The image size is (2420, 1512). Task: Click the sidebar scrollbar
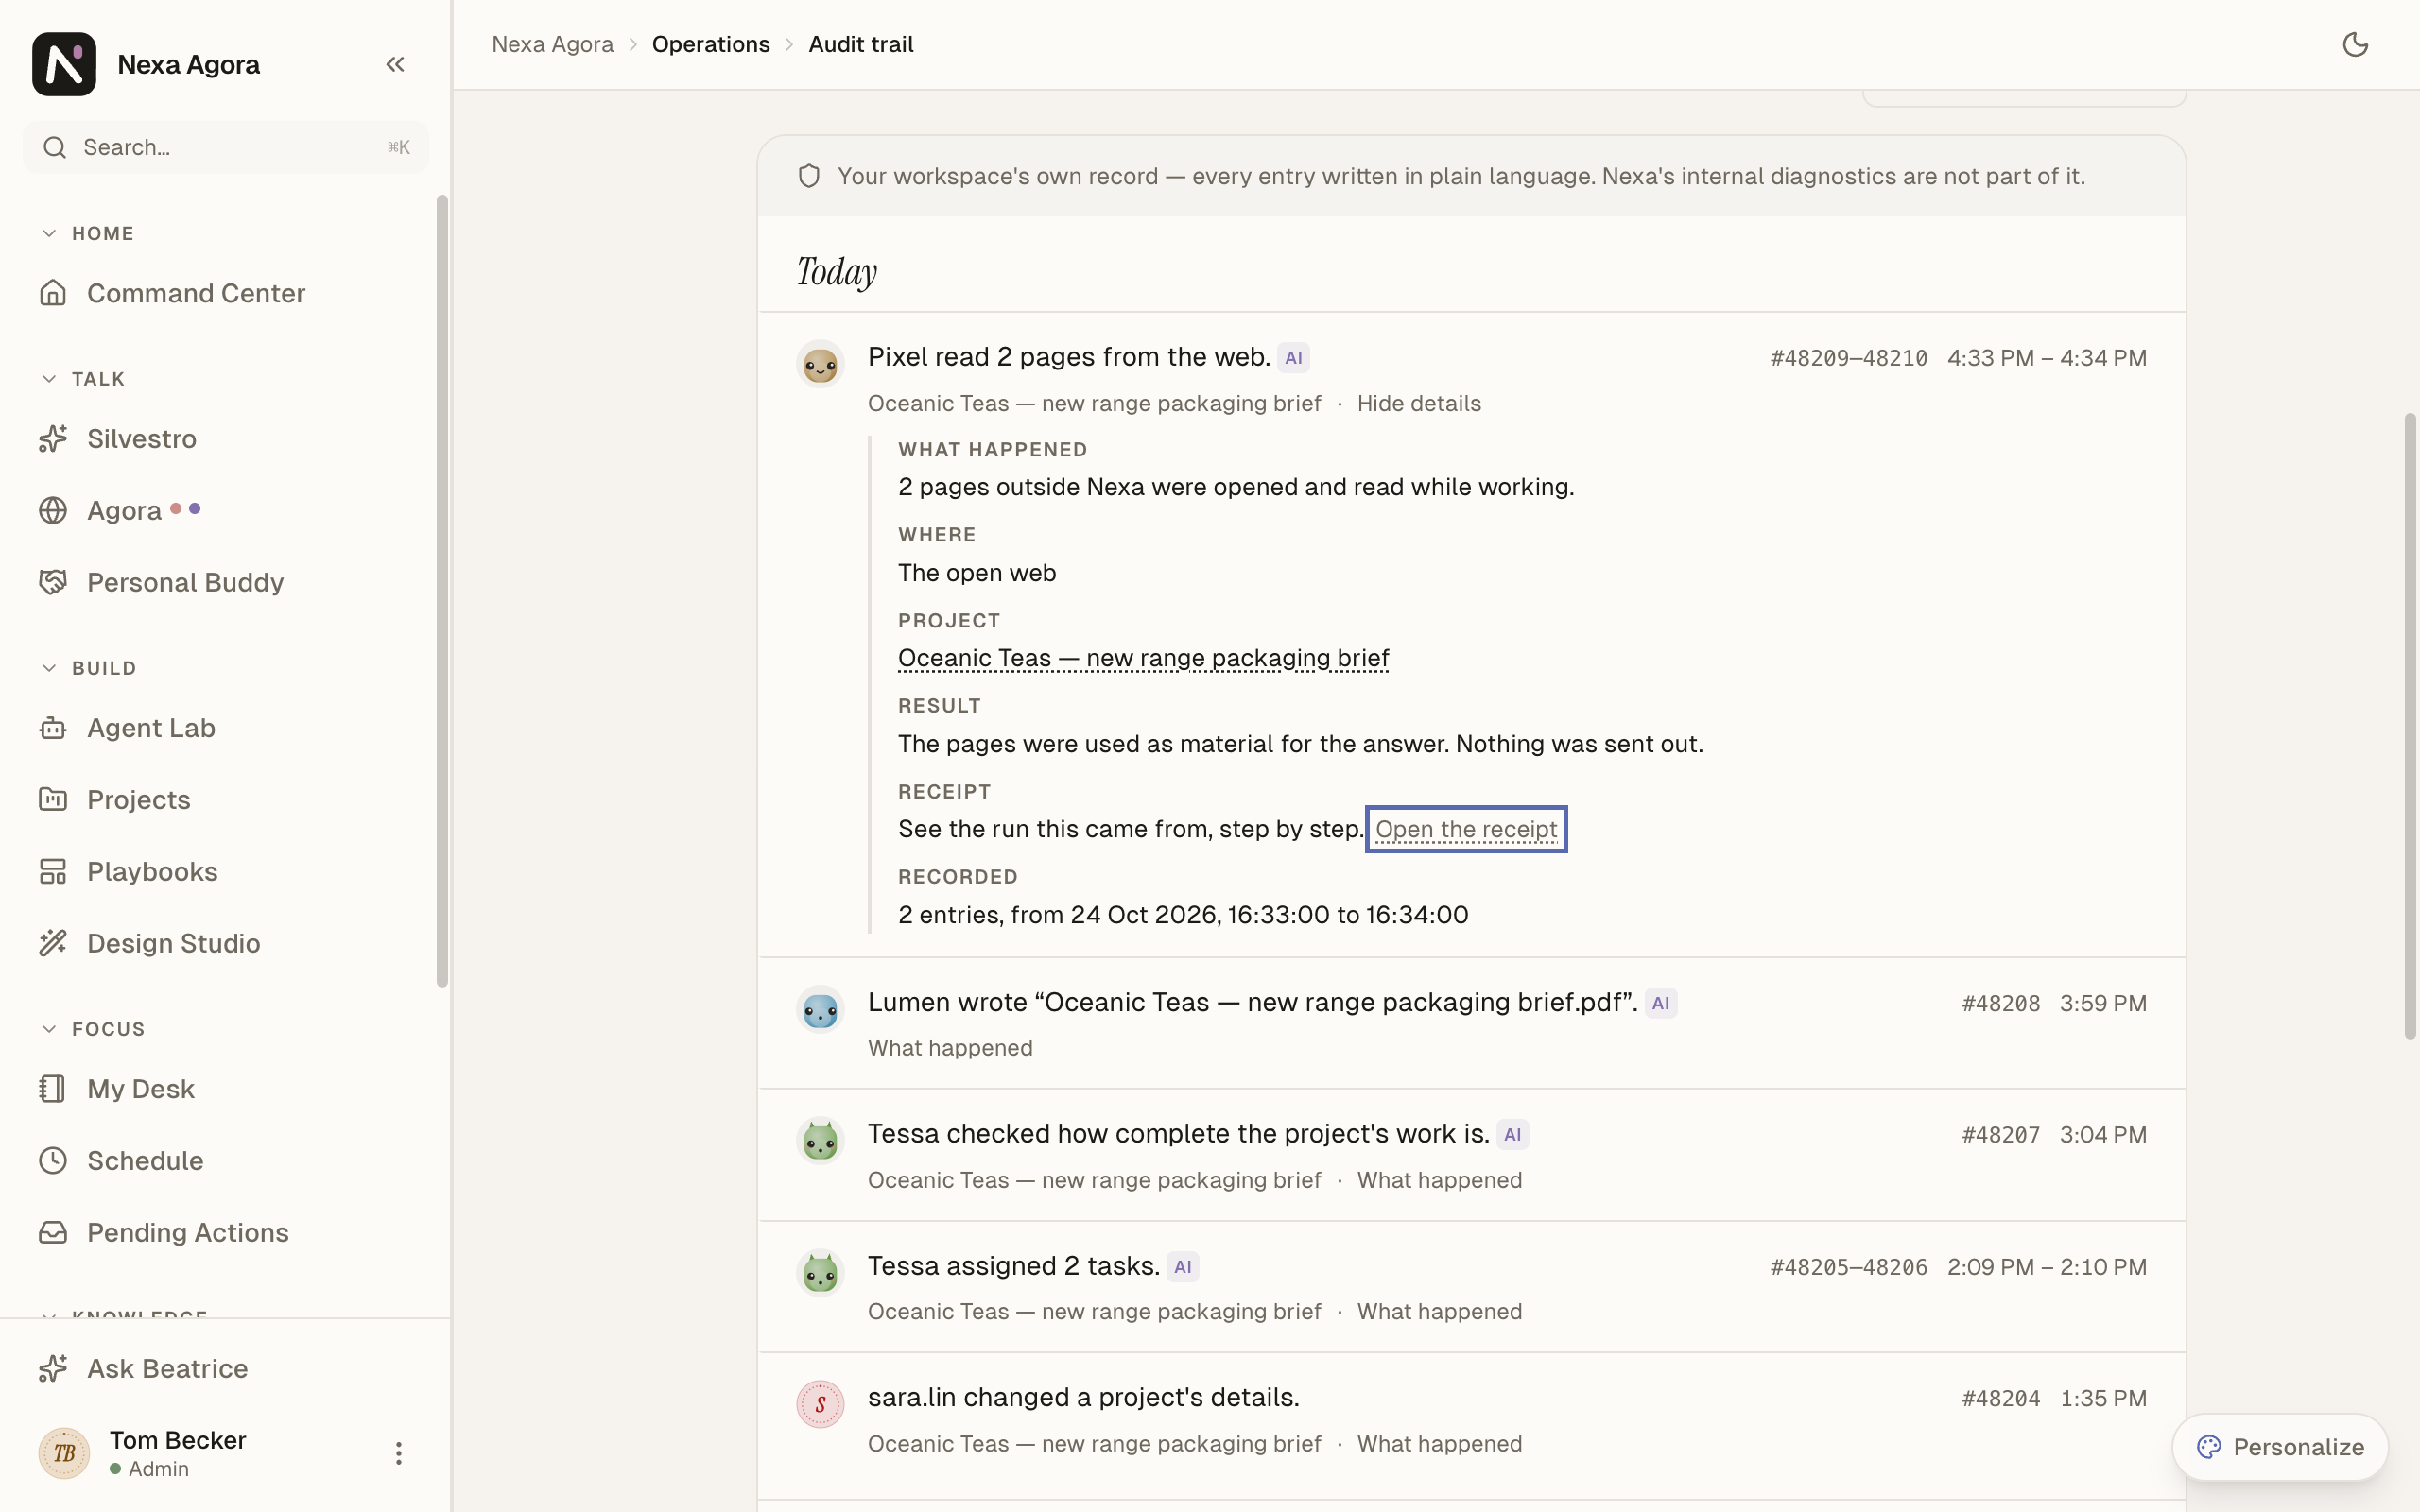tap(442, 591)
